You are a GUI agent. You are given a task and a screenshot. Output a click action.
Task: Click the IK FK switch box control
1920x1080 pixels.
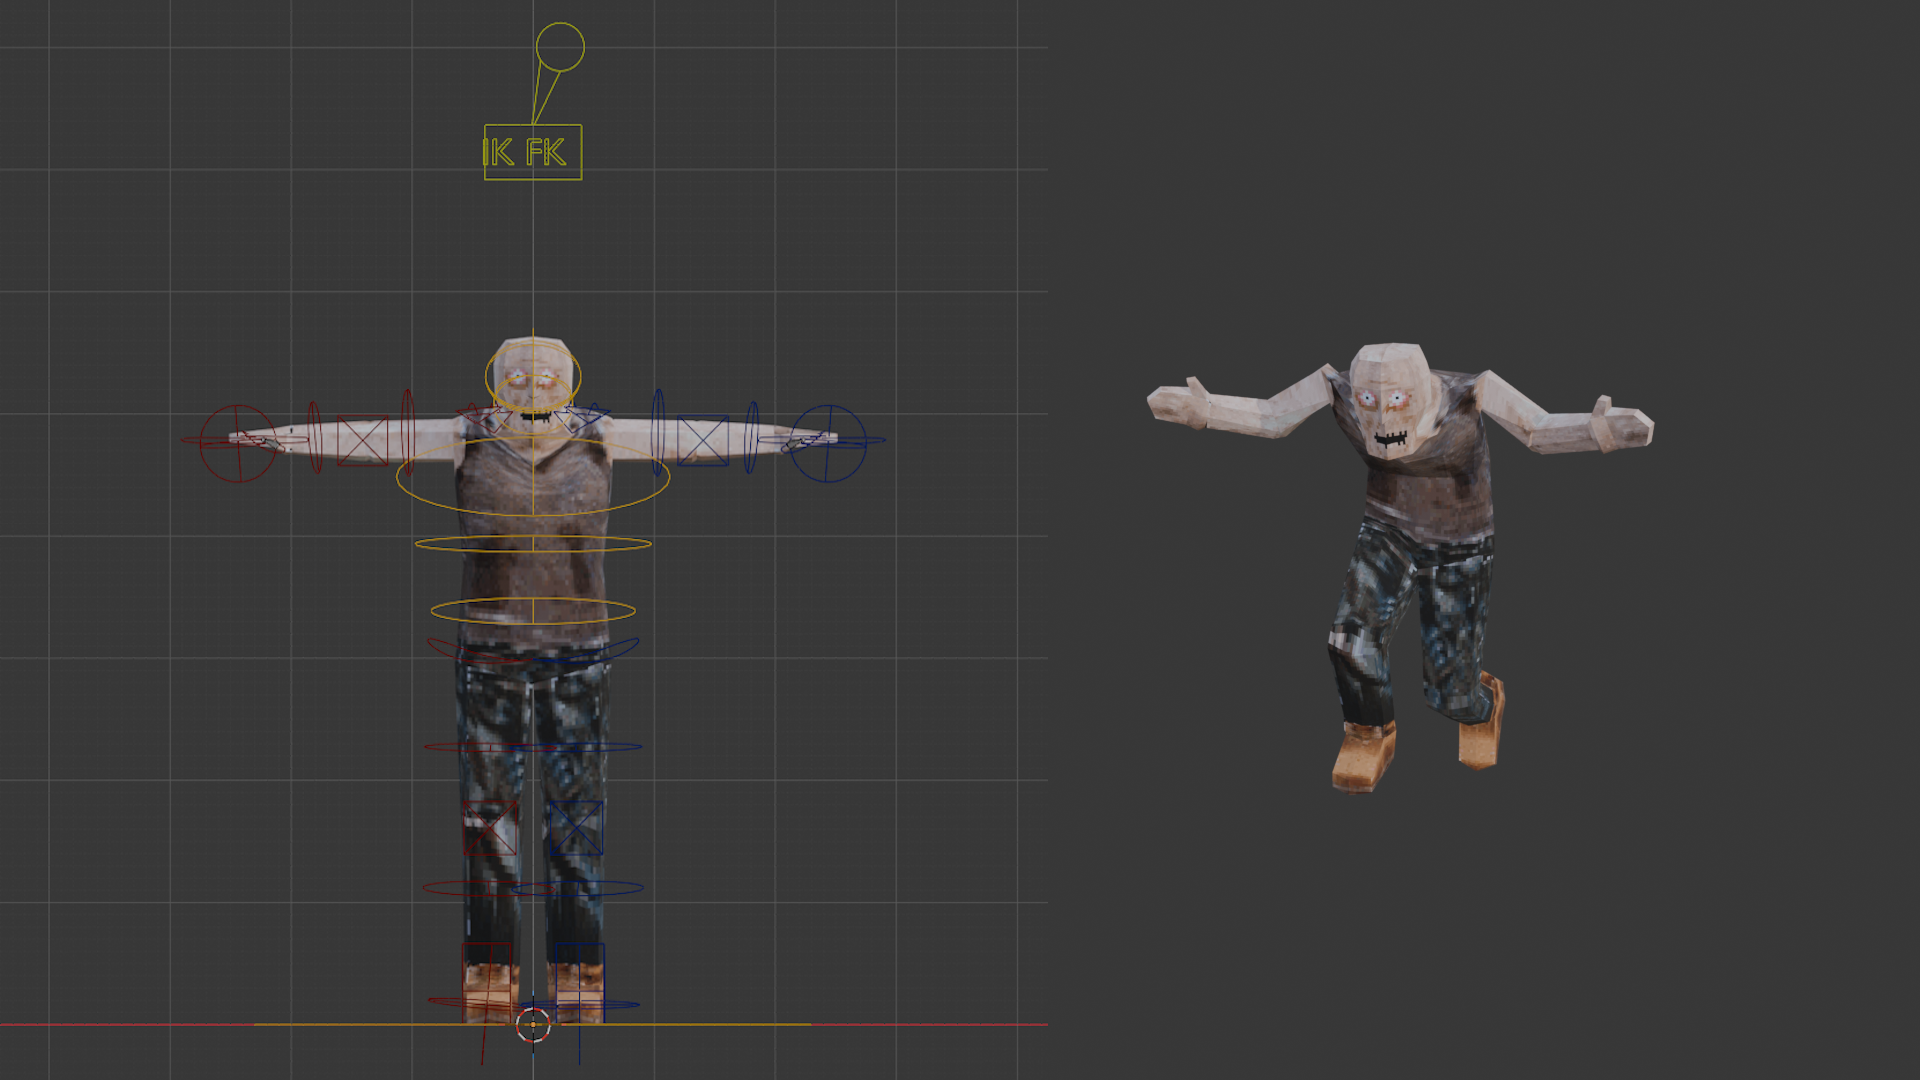point(533,152)
